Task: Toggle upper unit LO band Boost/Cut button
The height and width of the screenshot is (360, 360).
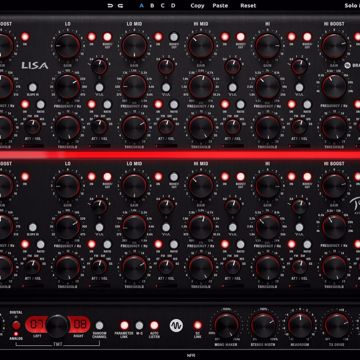Action: pos(107,37)
